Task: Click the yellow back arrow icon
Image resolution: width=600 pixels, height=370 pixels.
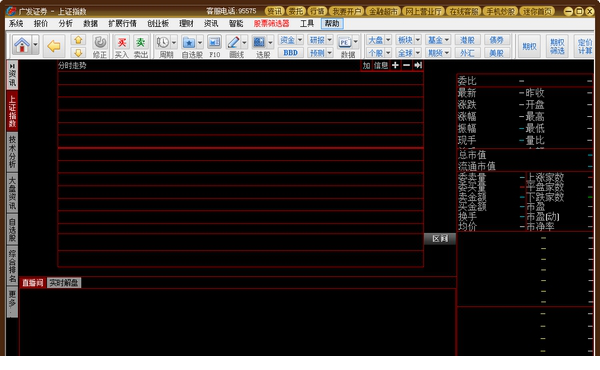Action: [x=54, y=46]
